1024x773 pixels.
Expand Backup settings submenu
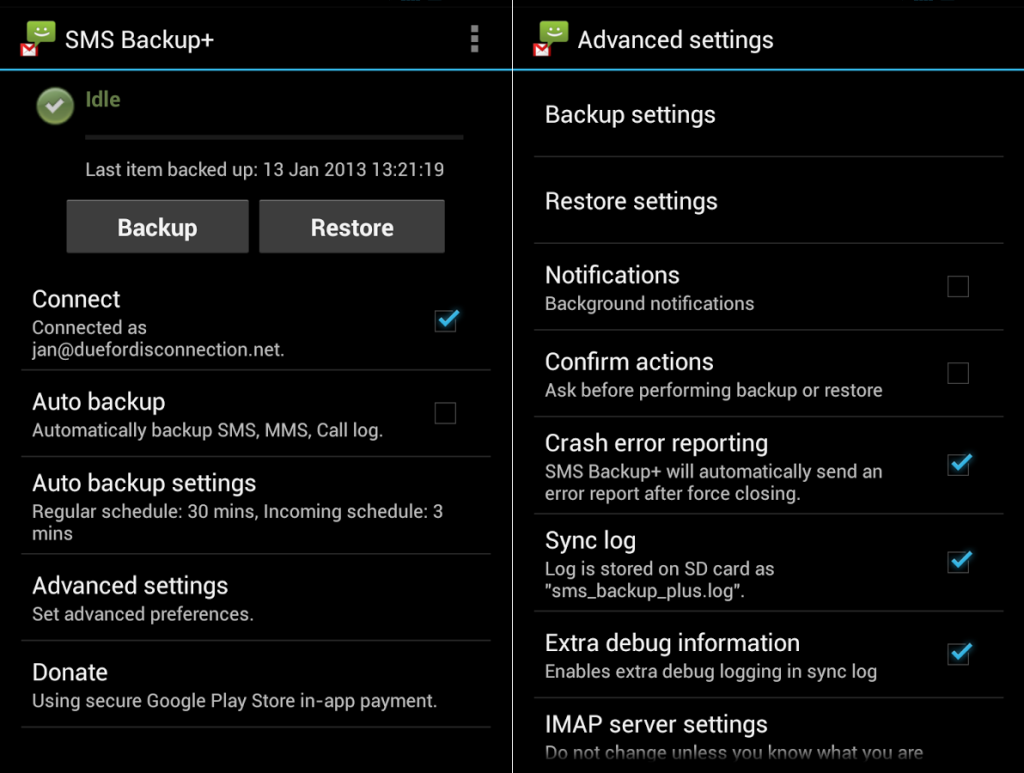click(x=769, y=114)
